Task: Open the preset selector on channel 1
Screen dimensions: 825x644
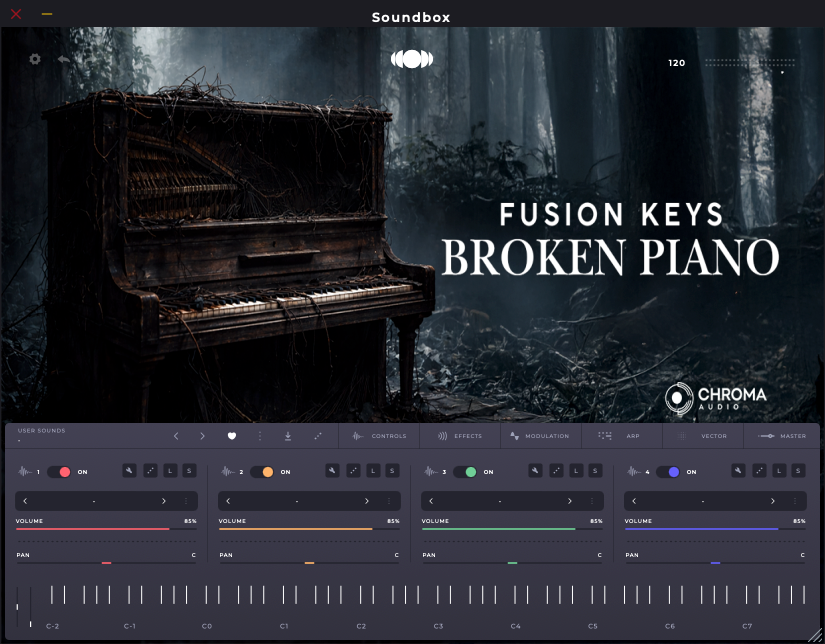Action: (95, 500)
